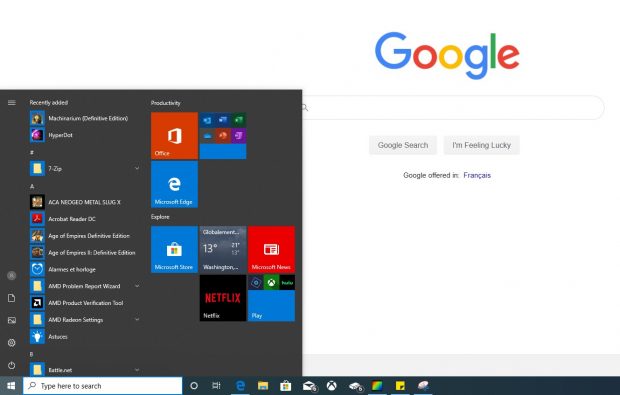Screen dimensions: 620x395
Task: Open Settings gear in Start sidebar
Action: pos(11,342)
